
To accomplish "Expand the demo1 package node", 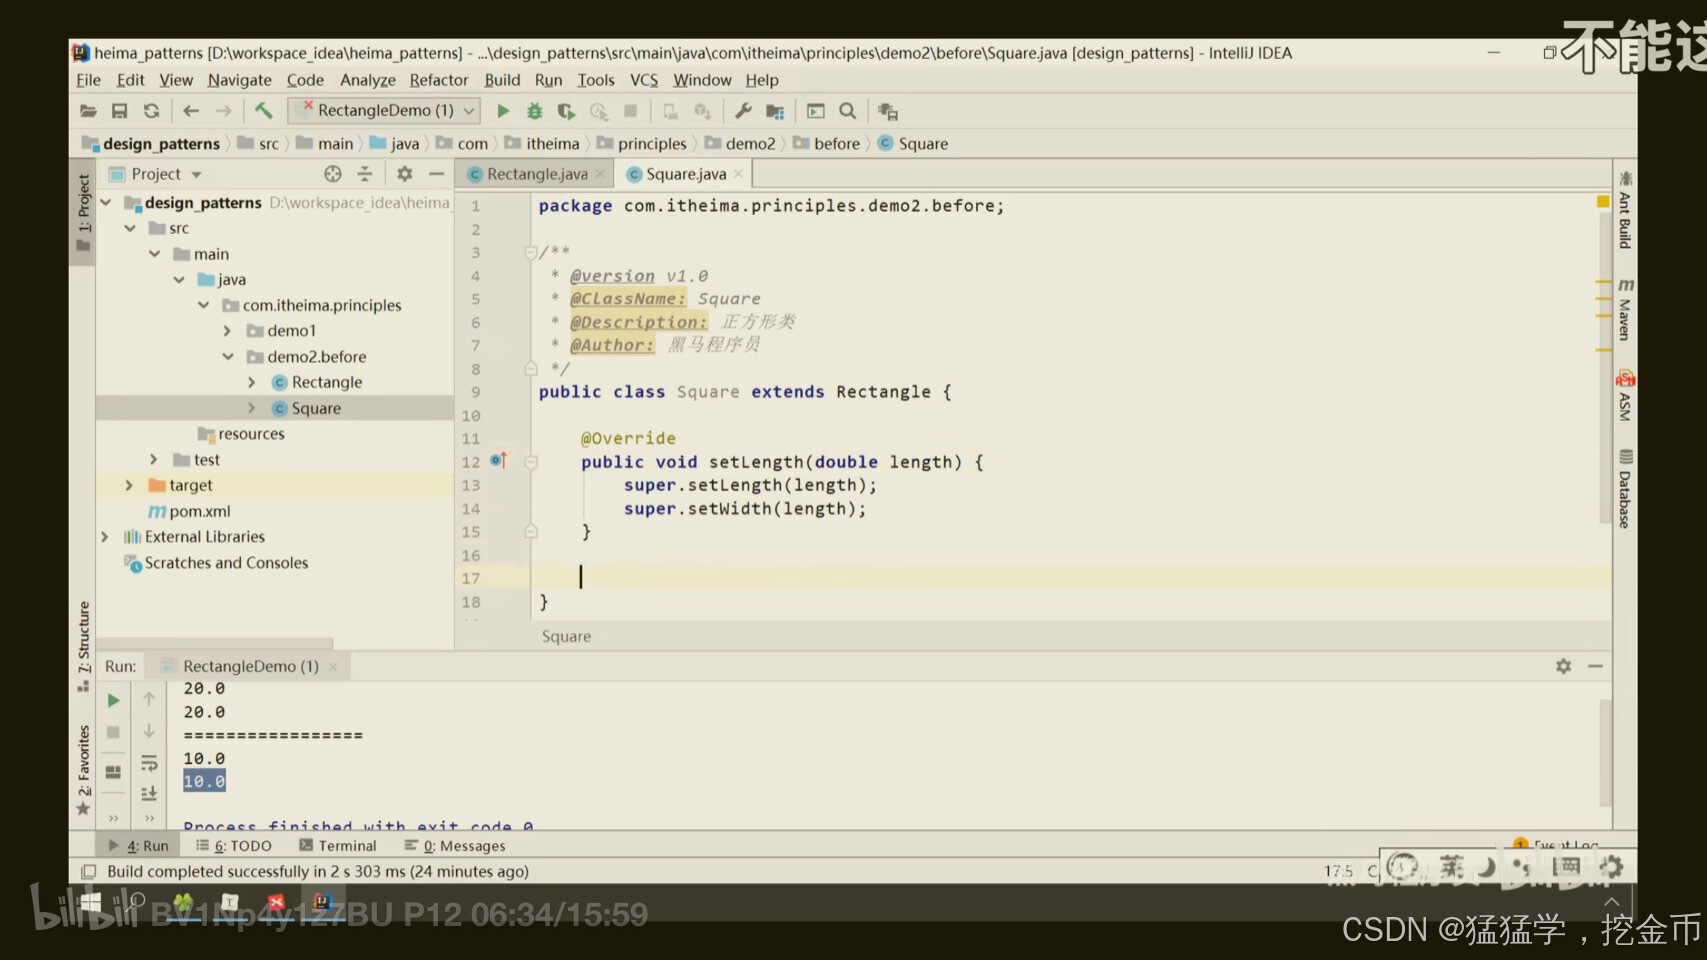I will click(x=227, y=331).
